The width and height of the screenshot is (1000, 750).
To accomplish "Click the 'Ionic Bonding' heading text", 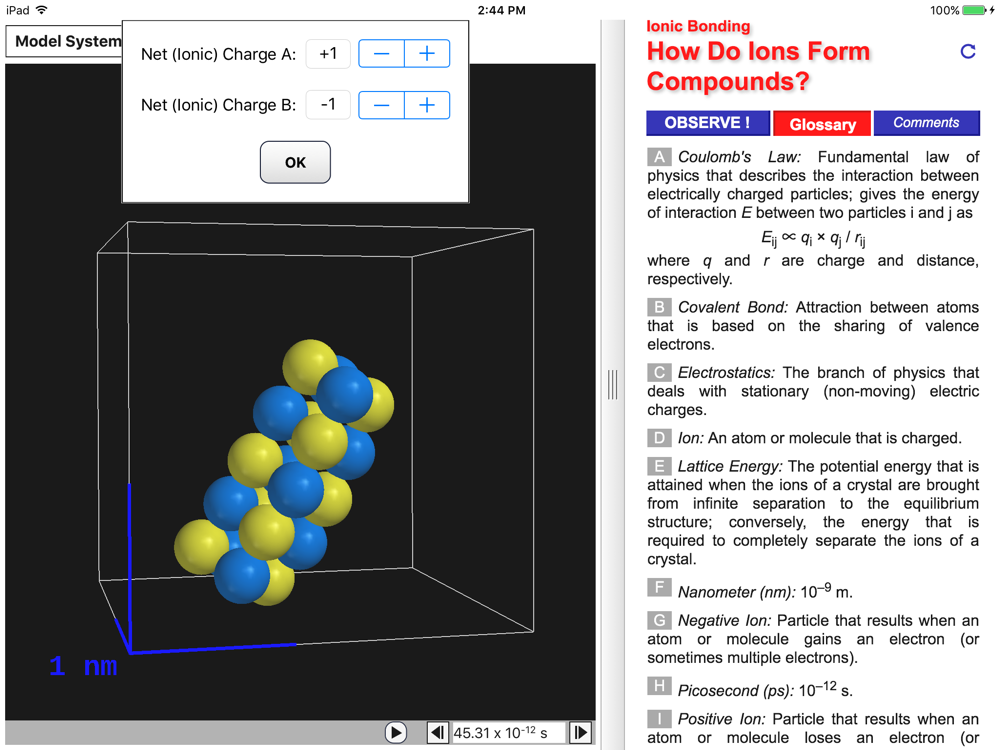I will pyautogui.click(x=698, y=26).
